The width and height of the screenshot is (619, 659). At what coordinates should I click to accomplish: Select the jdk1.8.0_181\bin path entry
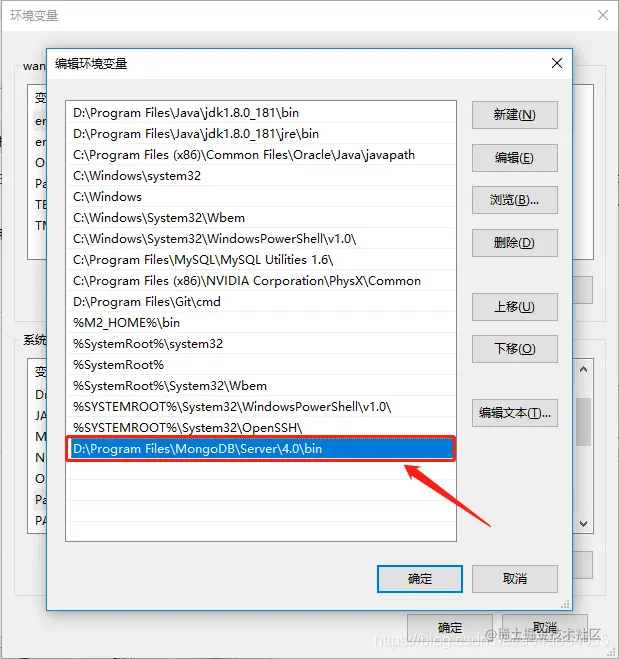click(x=261, y=113)
